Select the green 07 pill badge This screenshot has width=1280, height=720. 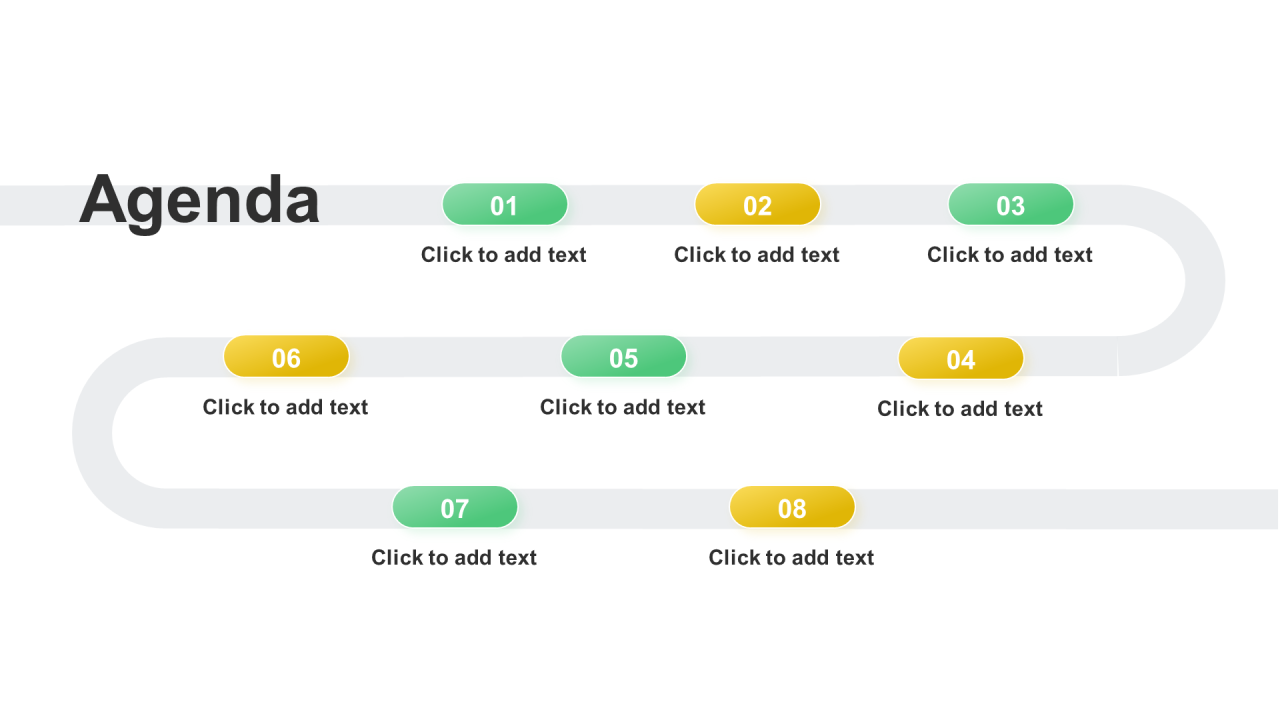point(455,508)
